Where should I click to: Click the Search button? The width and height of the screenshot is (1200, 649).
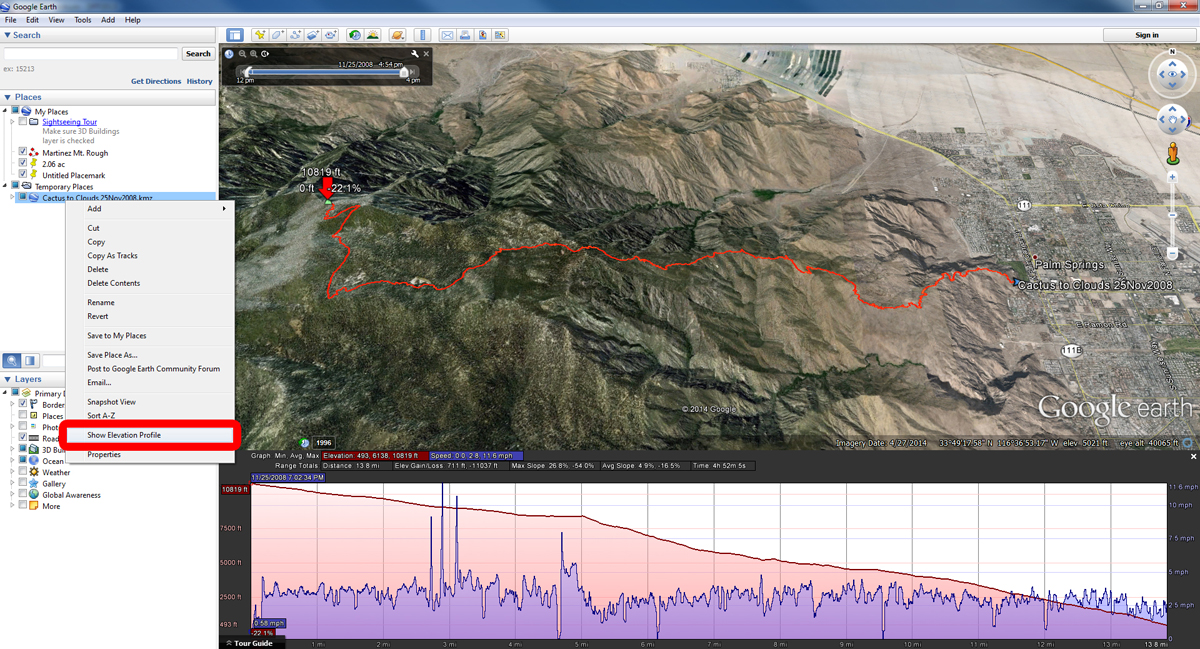coord(198,54)
